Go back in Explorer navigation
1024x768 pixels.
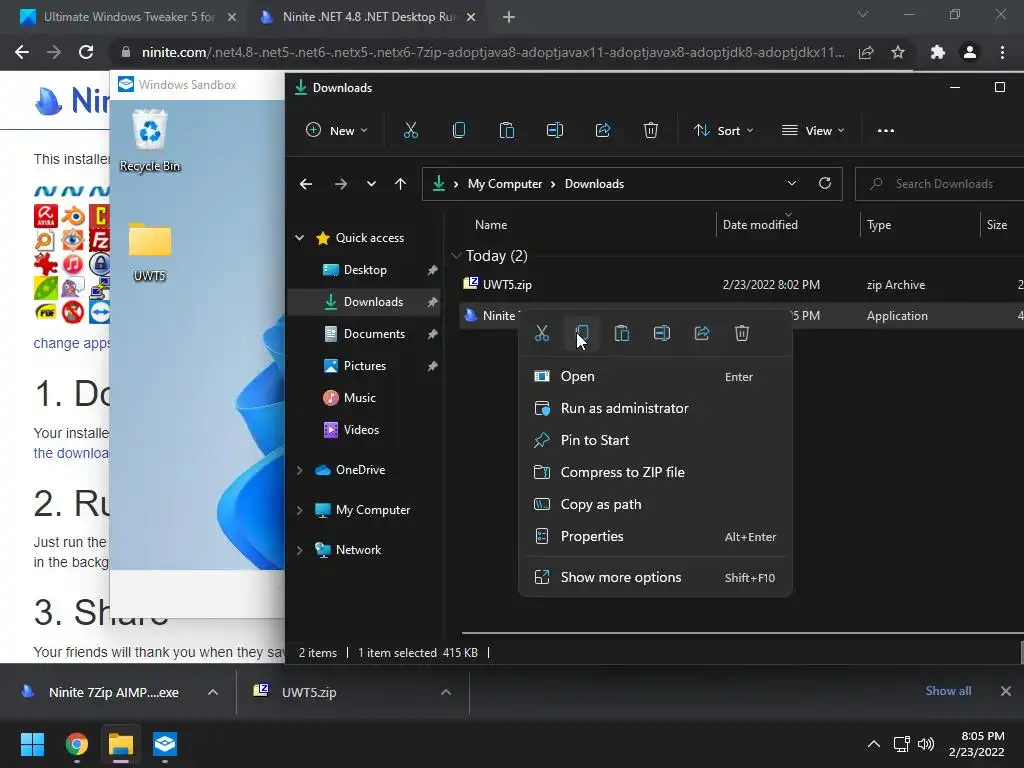(306, 184)
